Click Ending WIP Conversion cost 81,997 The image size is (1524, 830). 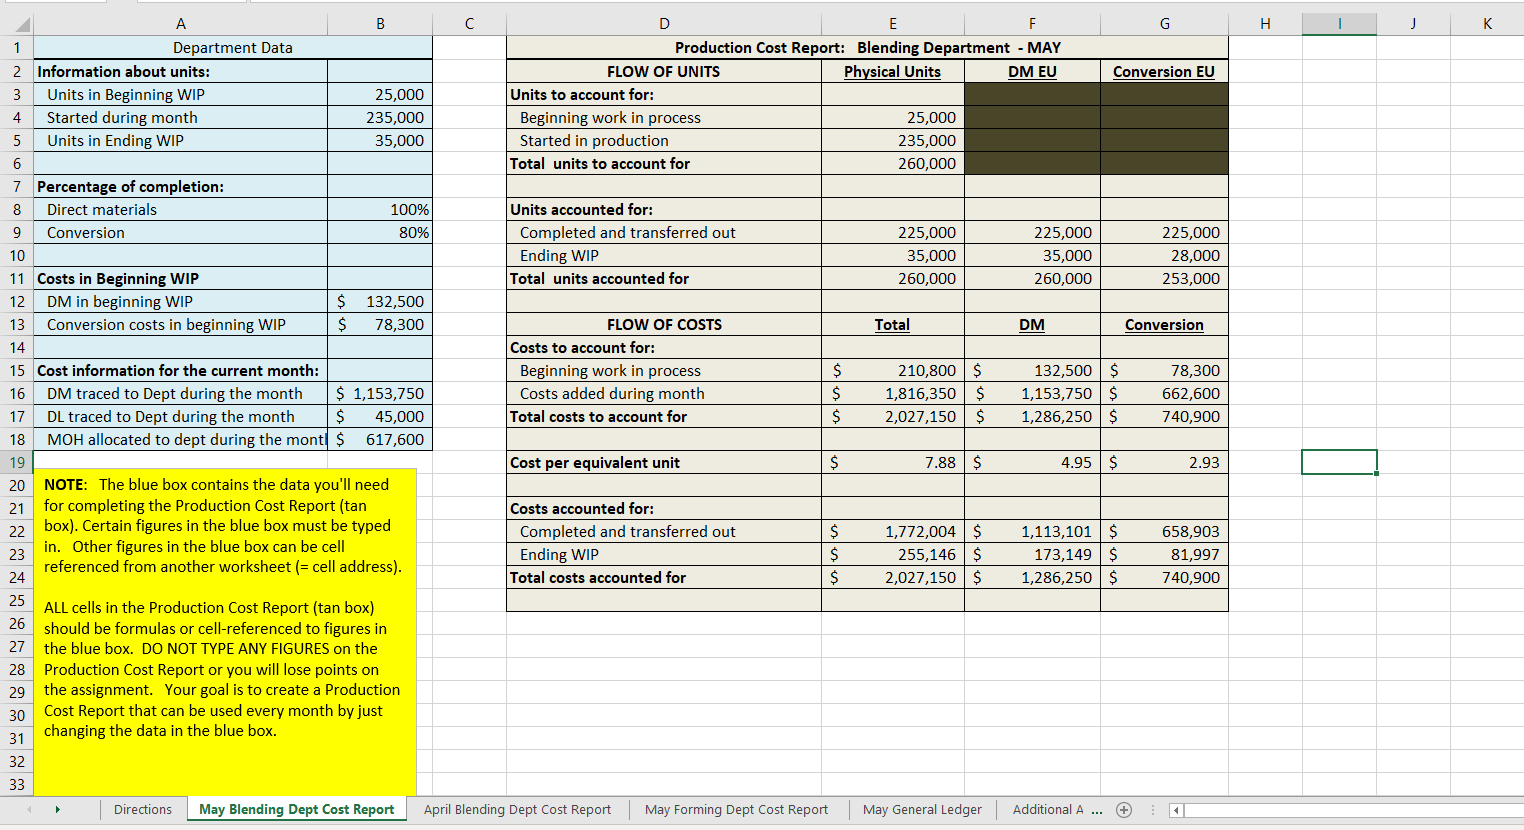[1164, 554]
